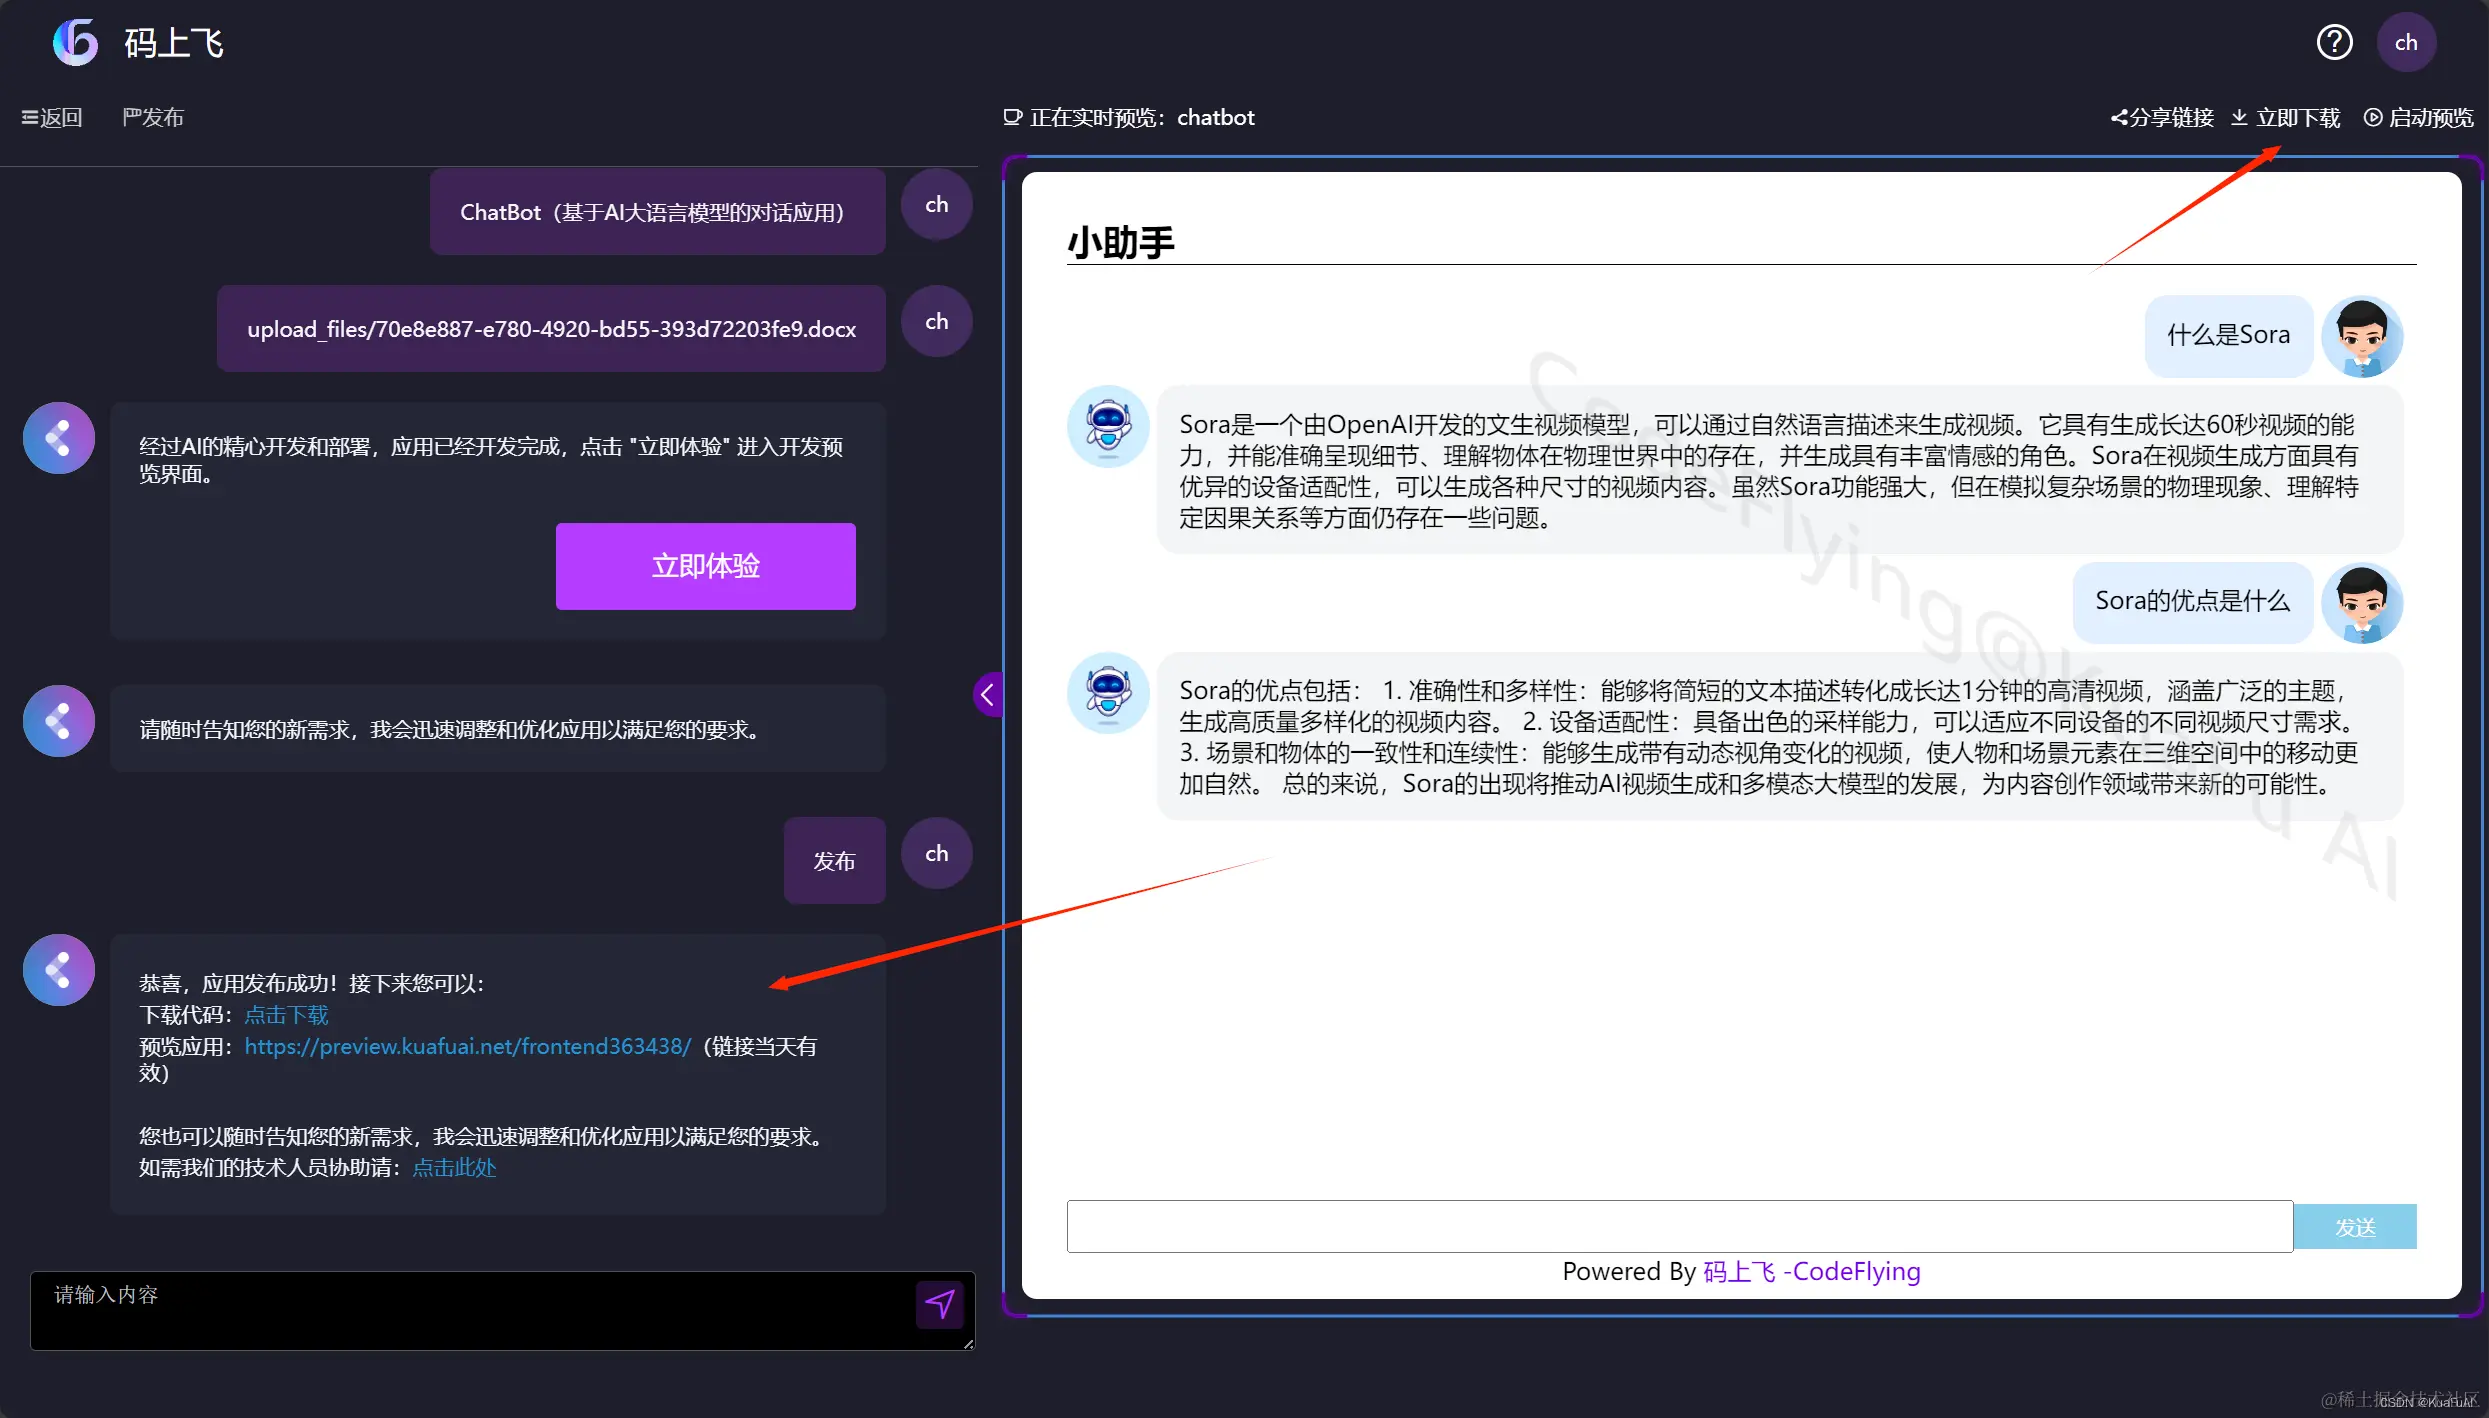Open the ch user avatar menu in header

(x=2406, y=42)
